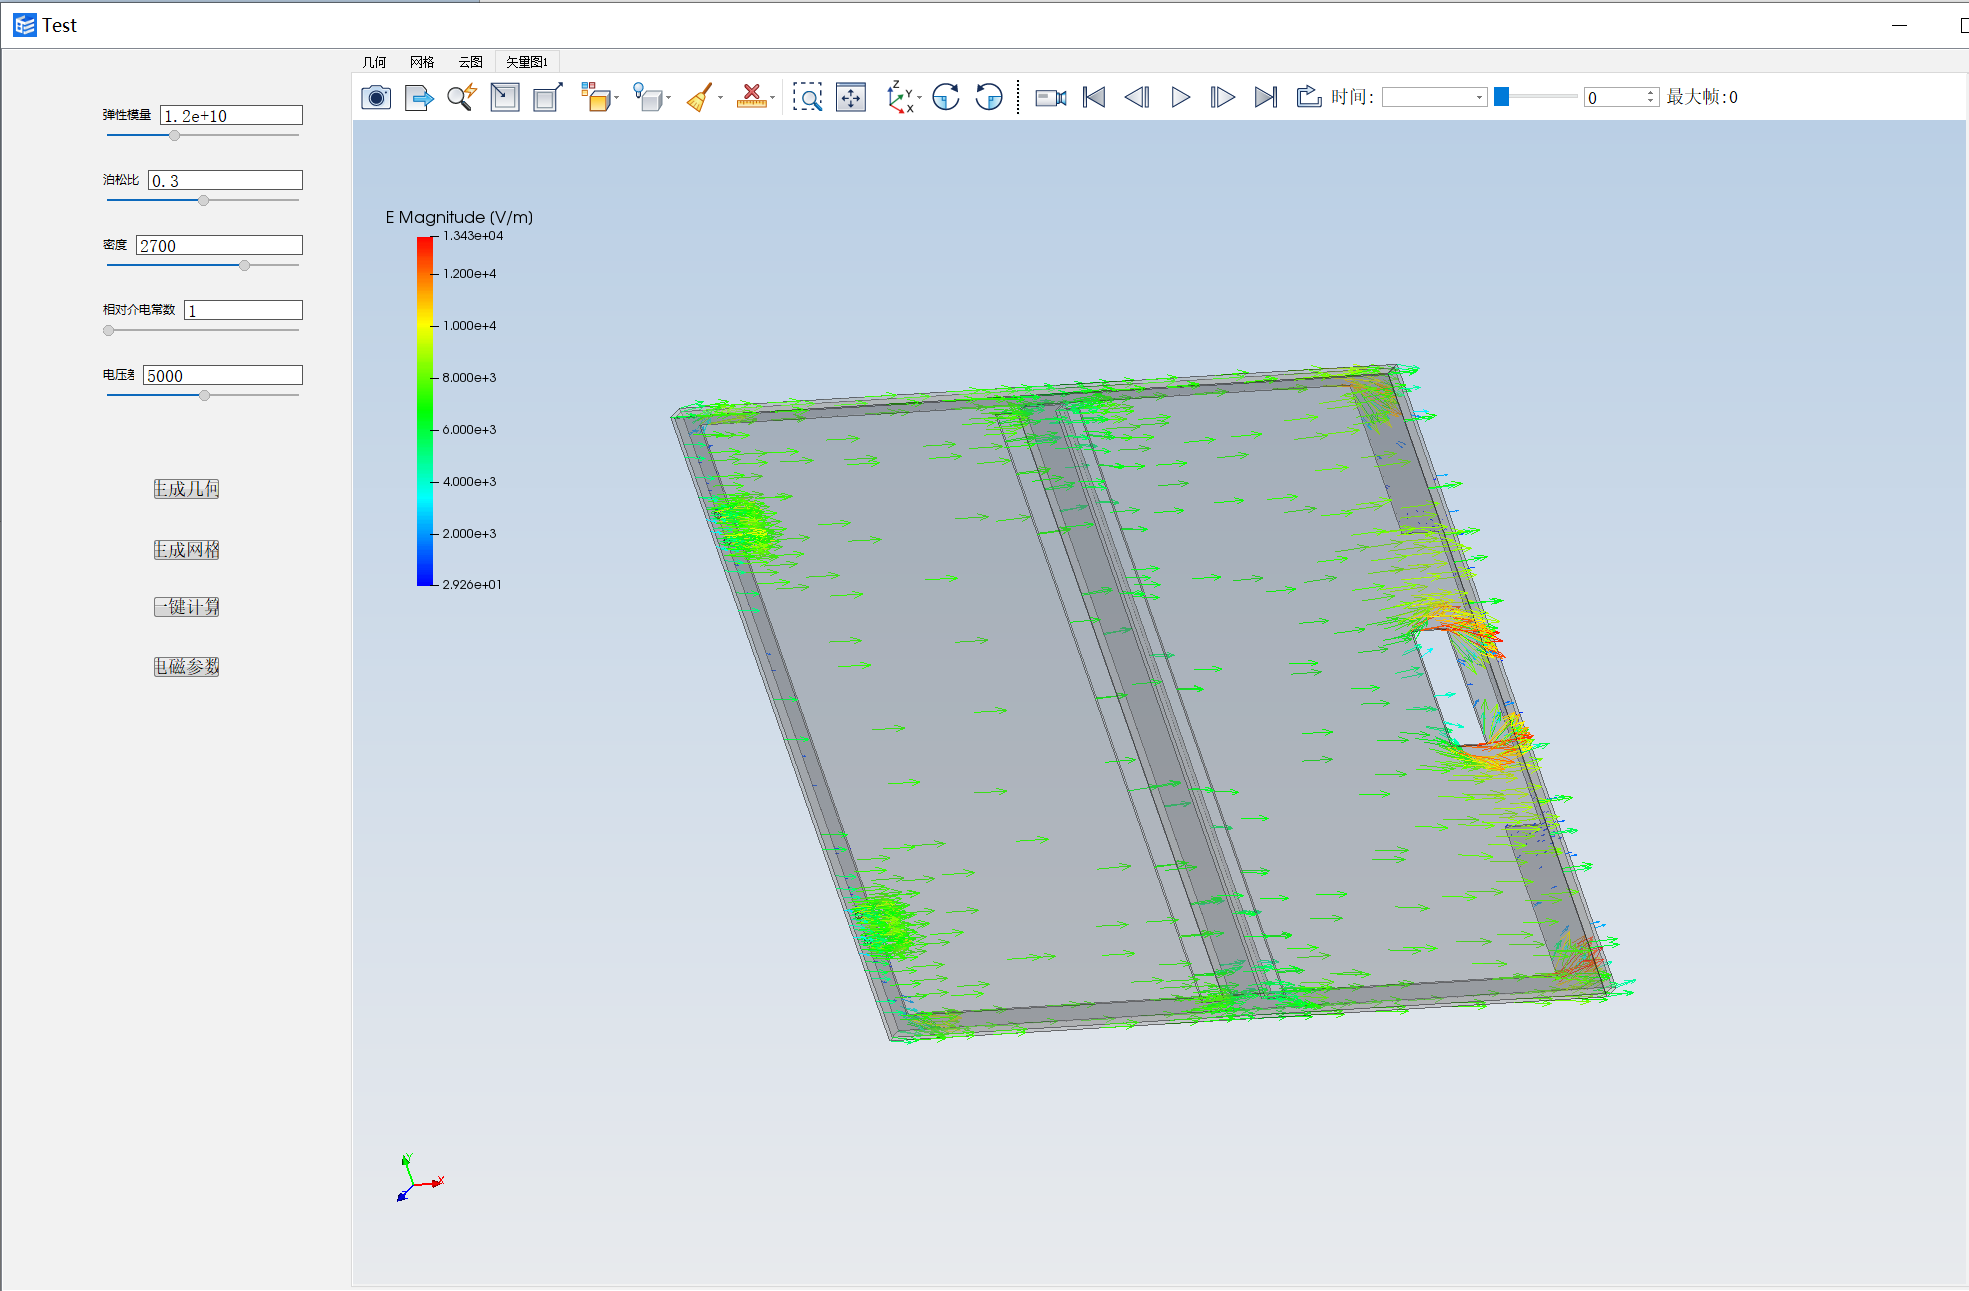The height and width of the screenshot is (1291, 1969).
Task: Click the square with inward arrow icon
Action: click(505, 97)
